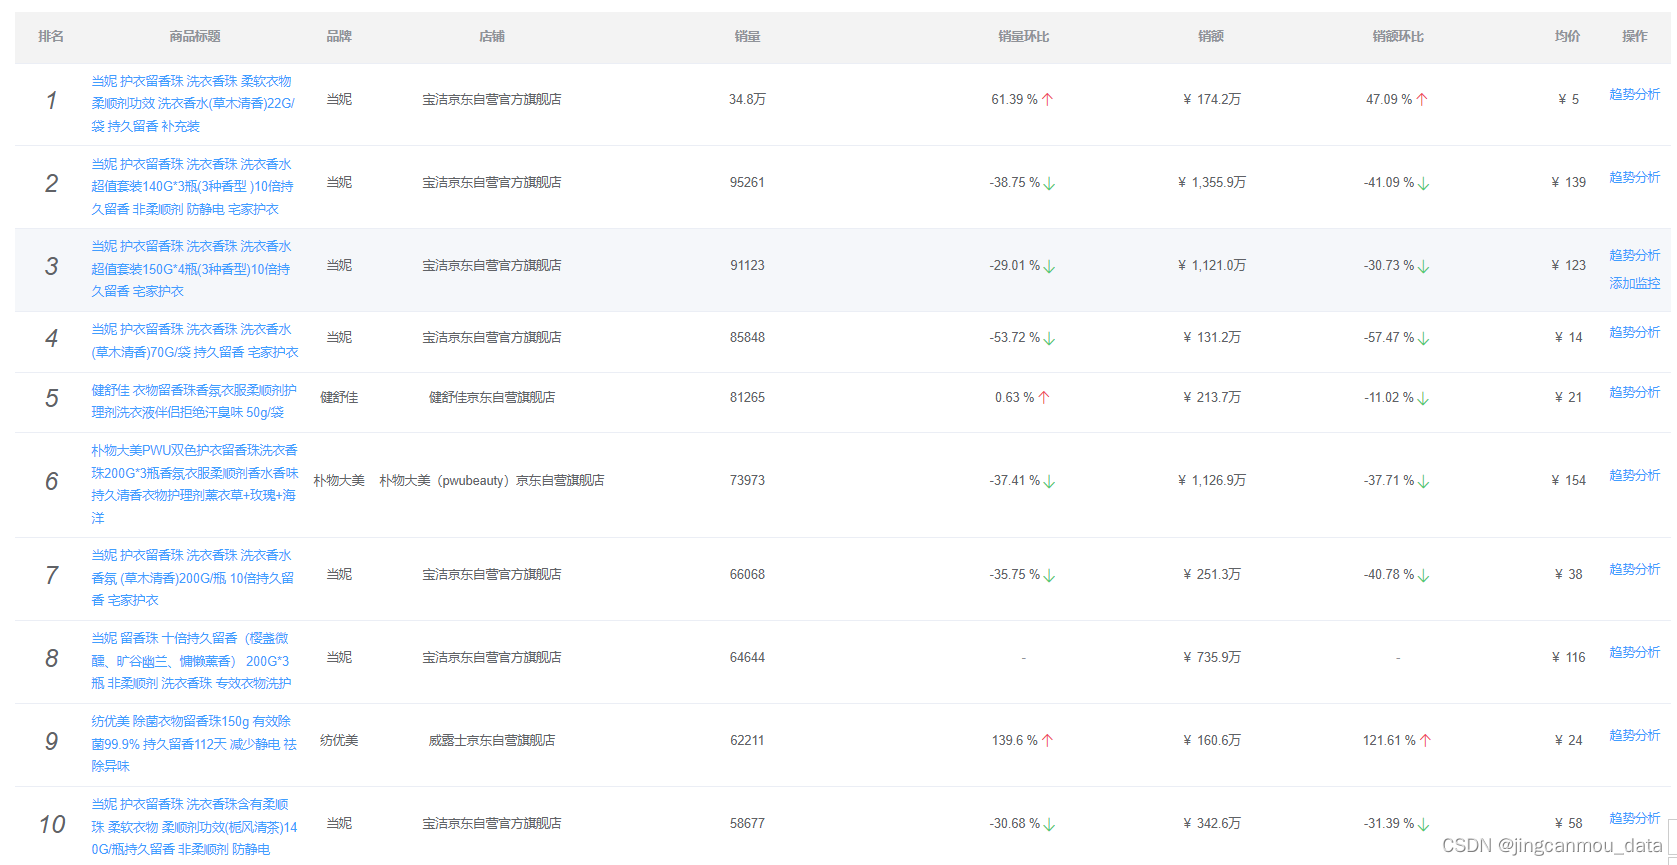Screen dimensions: 1677x865
Task: Select sales amount cell ¥ 1,121.0万
Action: point(1212,265)
